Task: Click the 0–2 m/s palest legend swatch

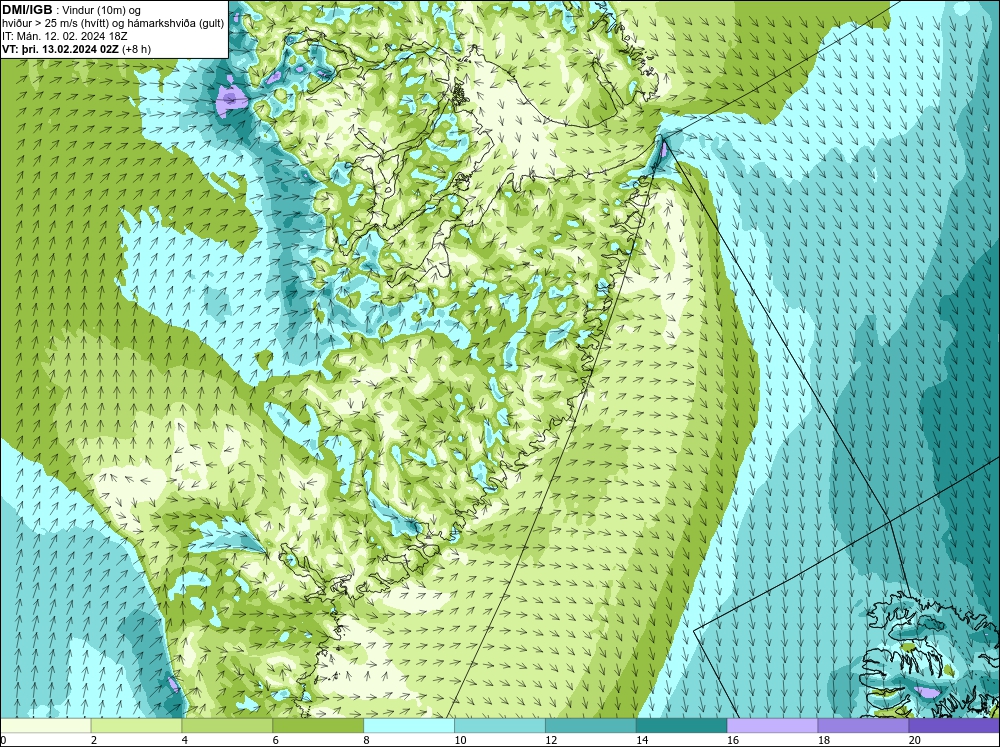Action: (46, 725)
